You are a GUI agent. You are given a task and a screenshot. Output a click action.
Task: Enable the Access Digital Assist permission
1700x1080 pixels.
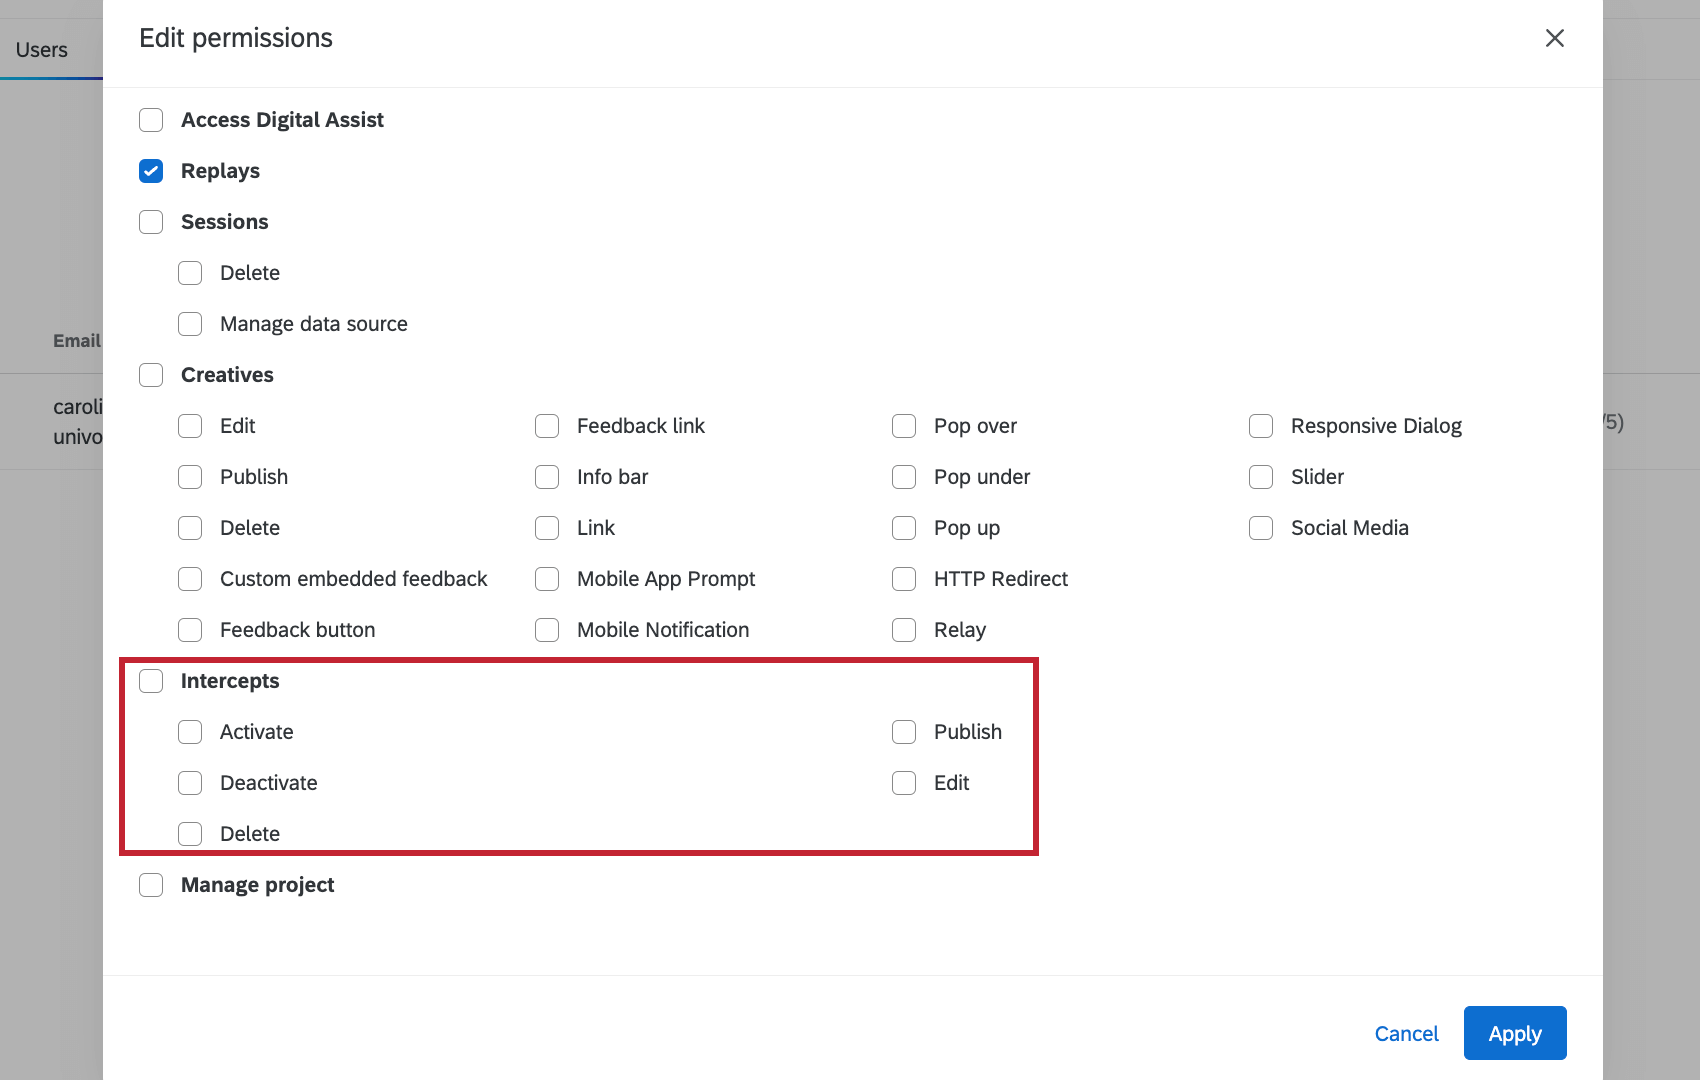pyautogui.click(x=151, y=120)
